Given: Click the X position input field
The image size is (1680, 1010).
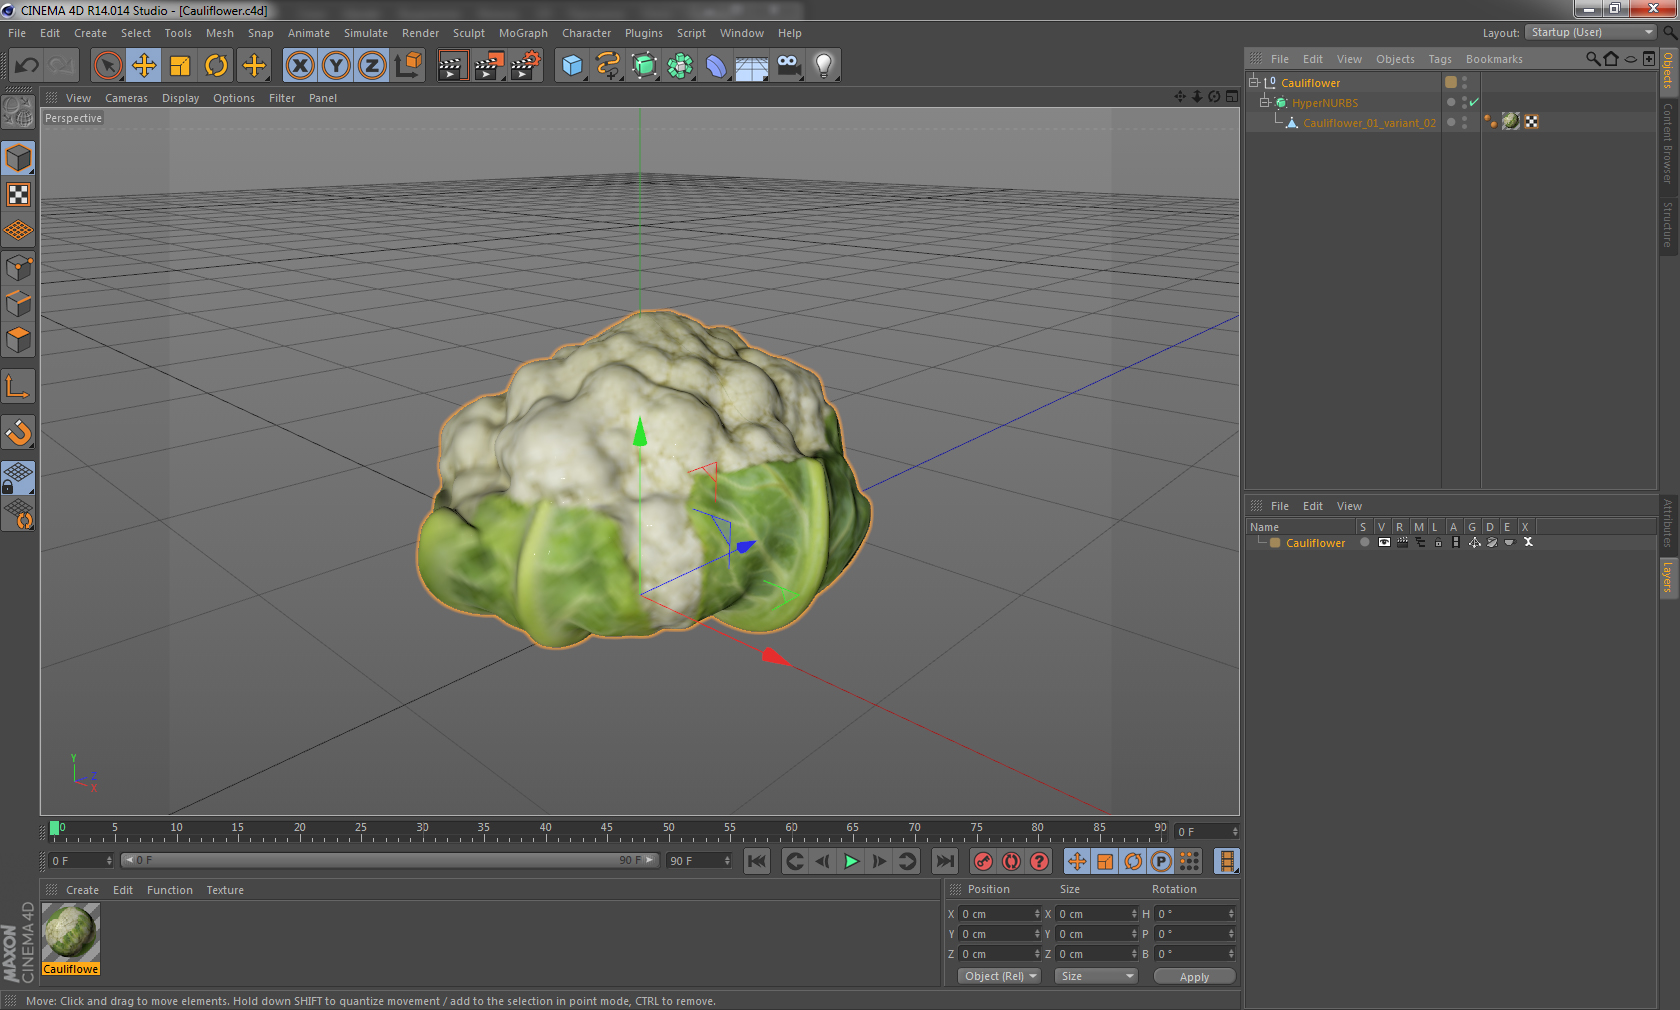Looking at the screenshot, I should 1000,914.
